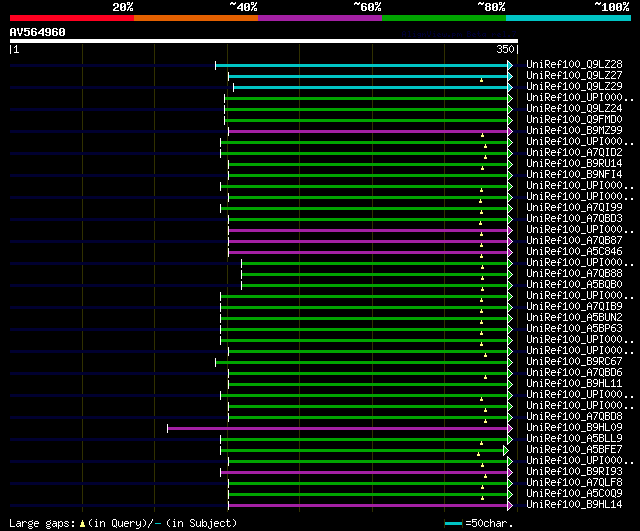Select the UniRef100_A7QID2 label
This screenshot has width=640, height=531.
pyautogui.click(x=574, y=152)
